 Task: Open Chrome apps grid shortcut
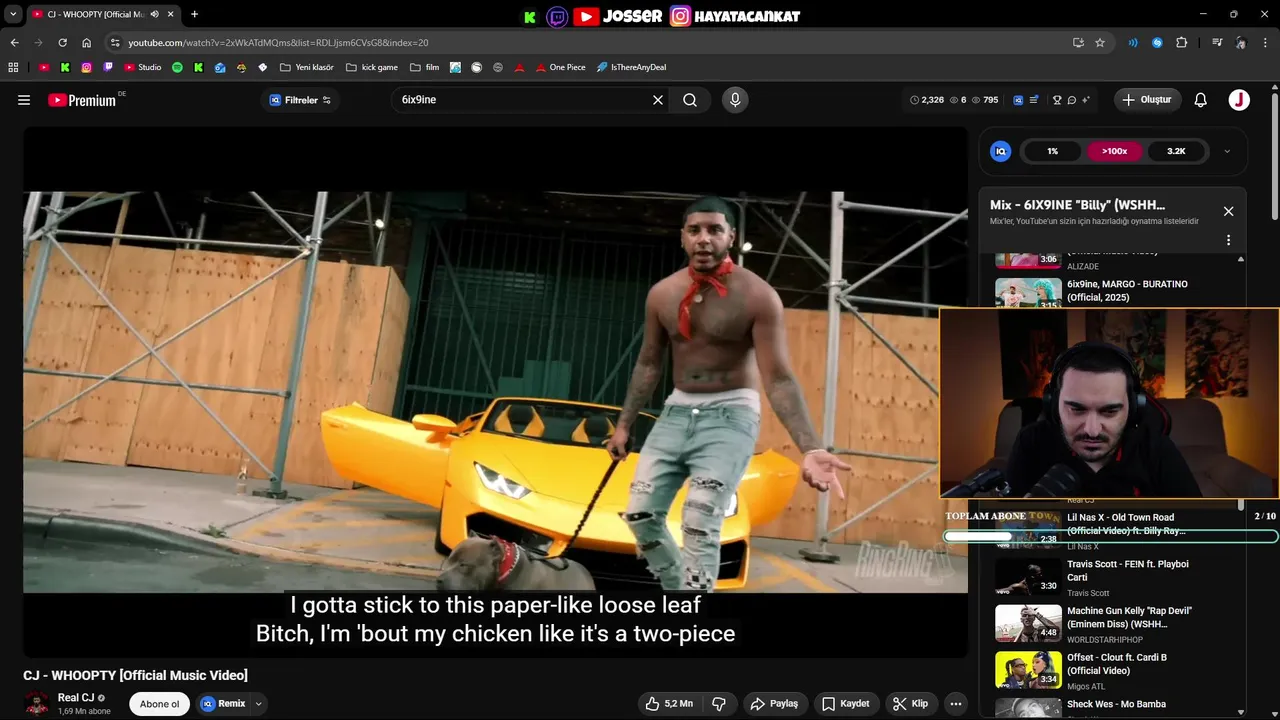pyautogui.click(x=13, y=67)
